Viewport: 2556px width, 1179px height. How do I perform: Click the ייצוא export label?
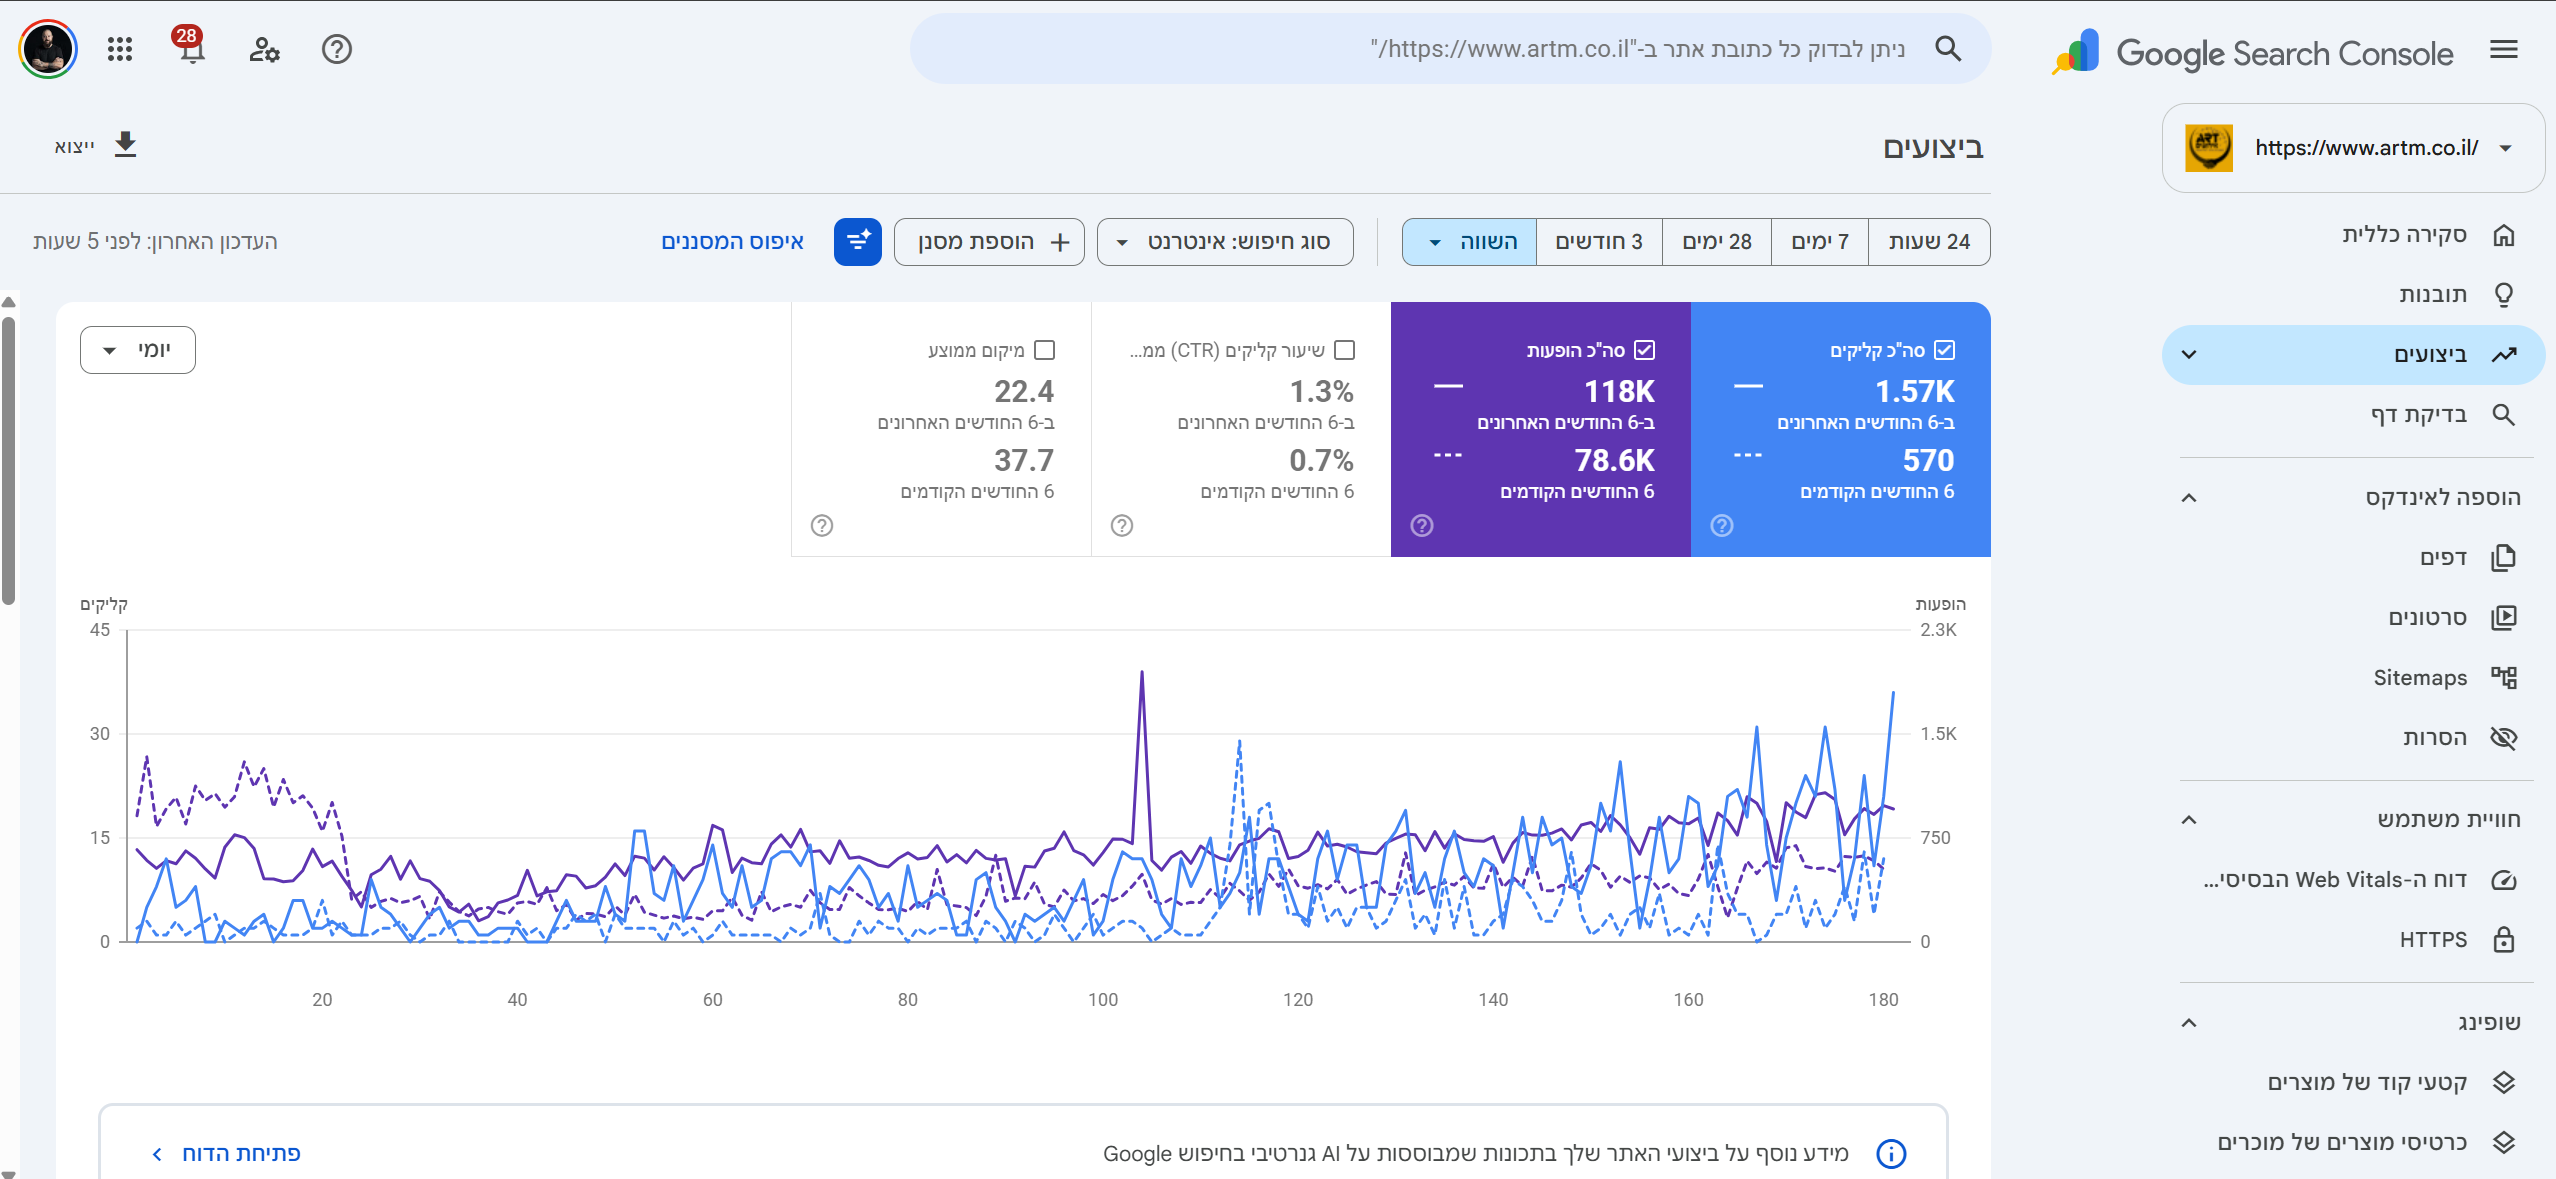coord(75,146)
